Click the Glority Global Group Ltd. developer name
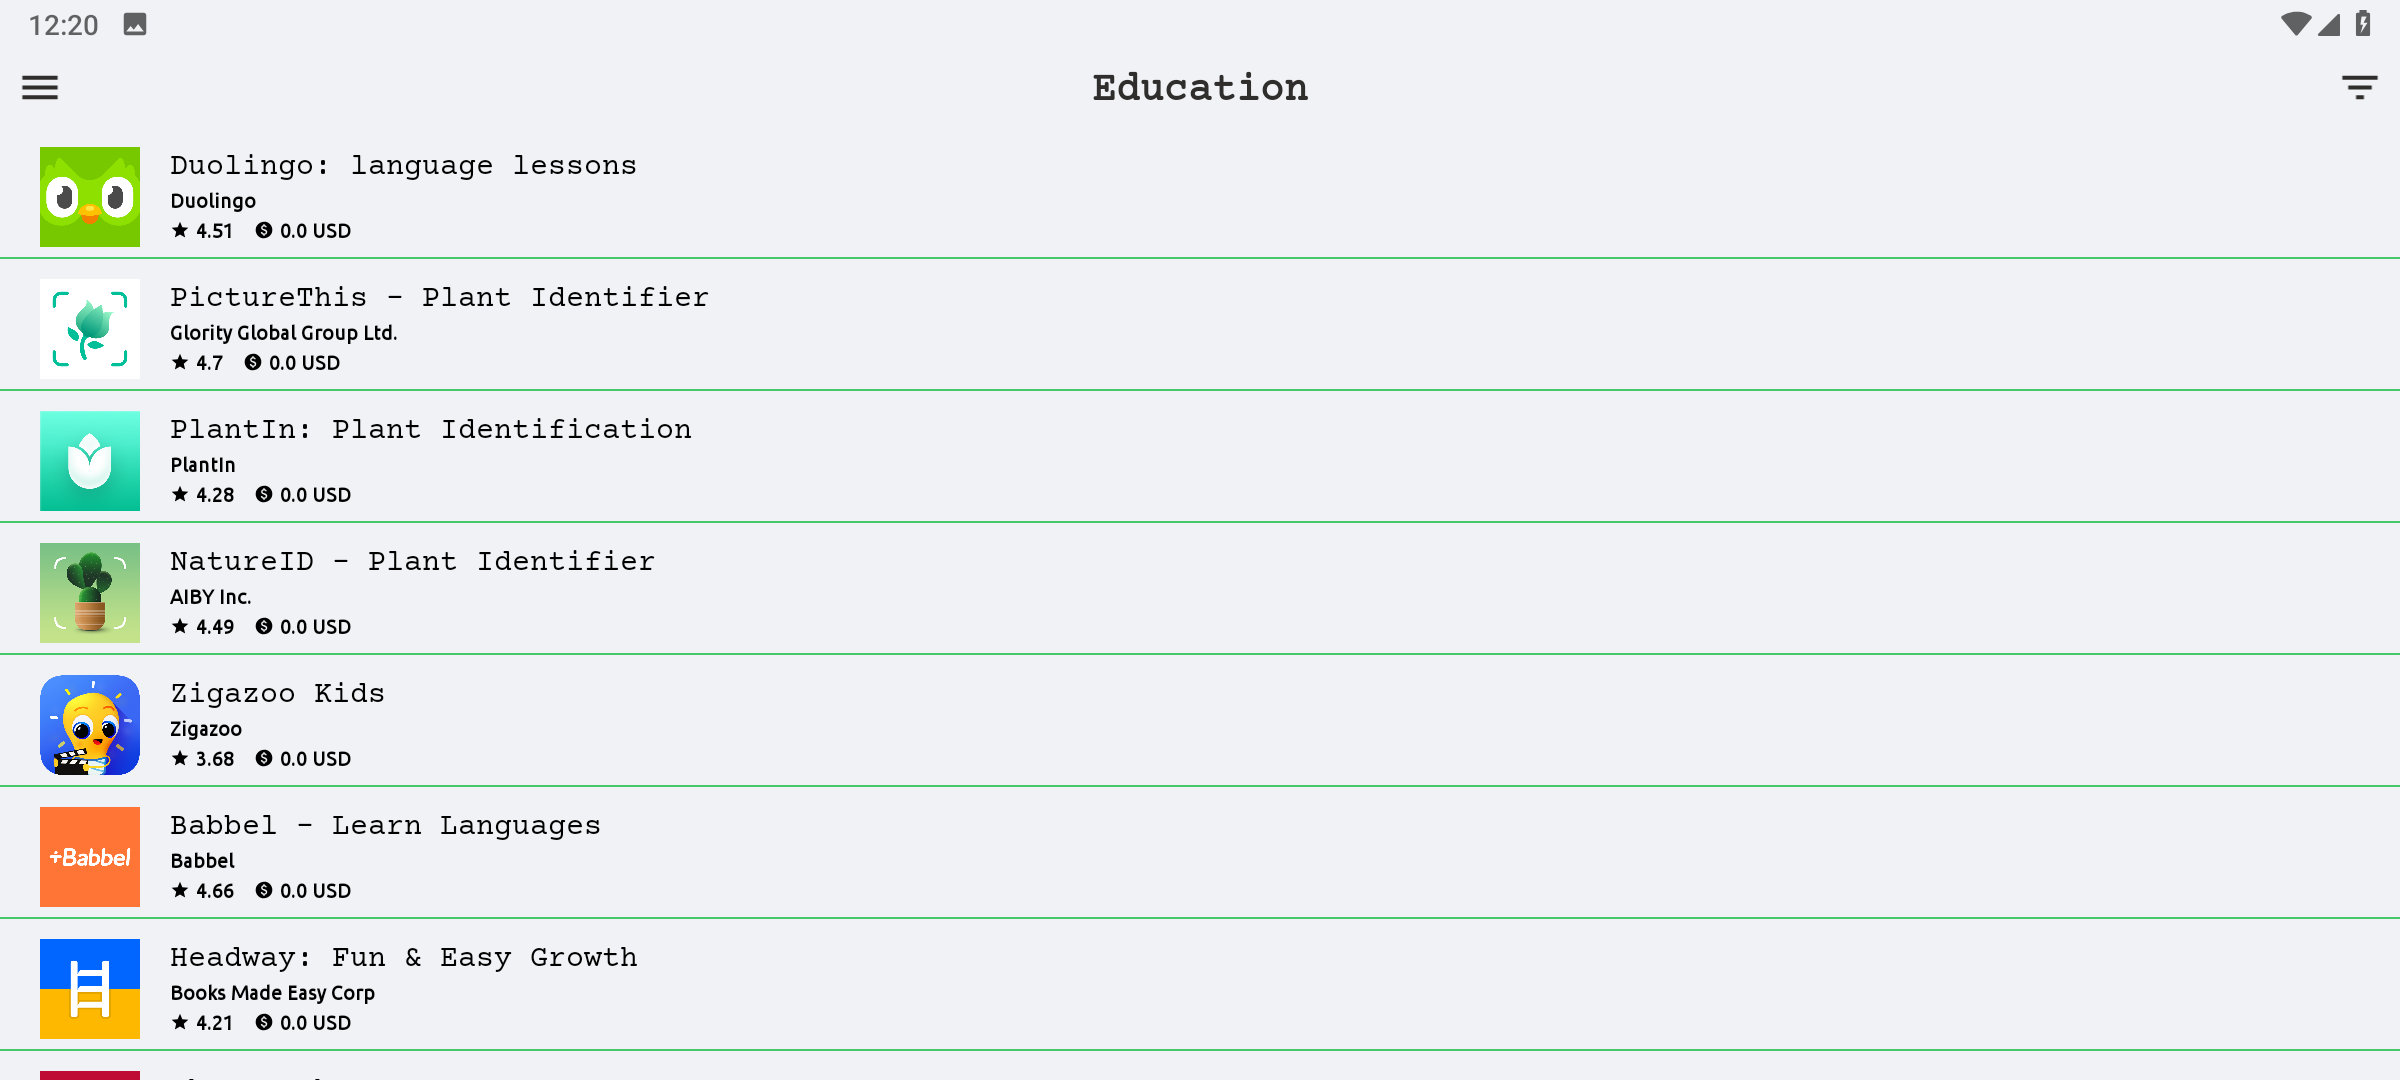The width and height of the screenshot is (2400, 1080). (284, 333)
